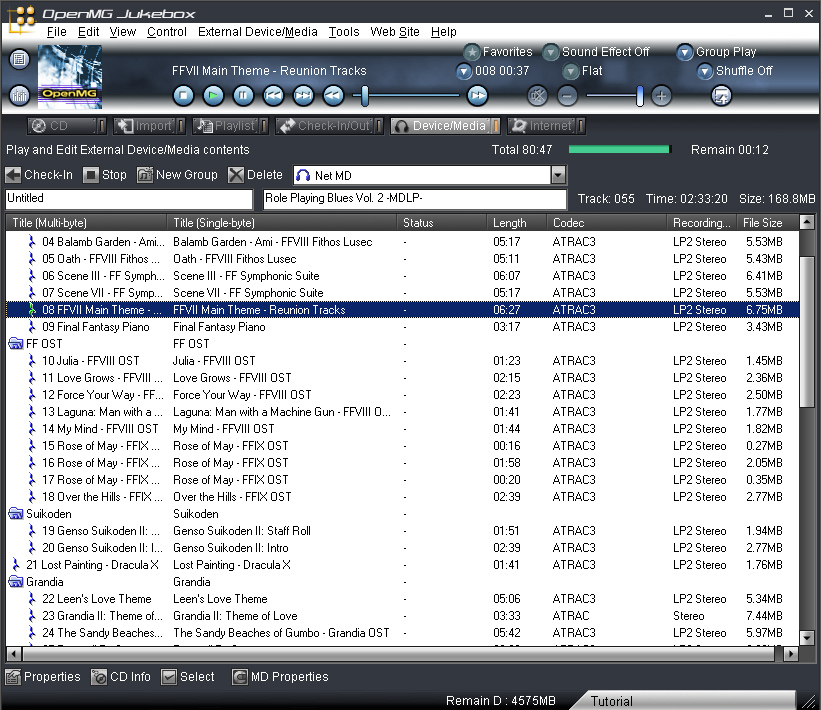Viewport: 821px width, 710px height.
Task: Open the External Device/Media menu
Action: click(x=258, y=32)
